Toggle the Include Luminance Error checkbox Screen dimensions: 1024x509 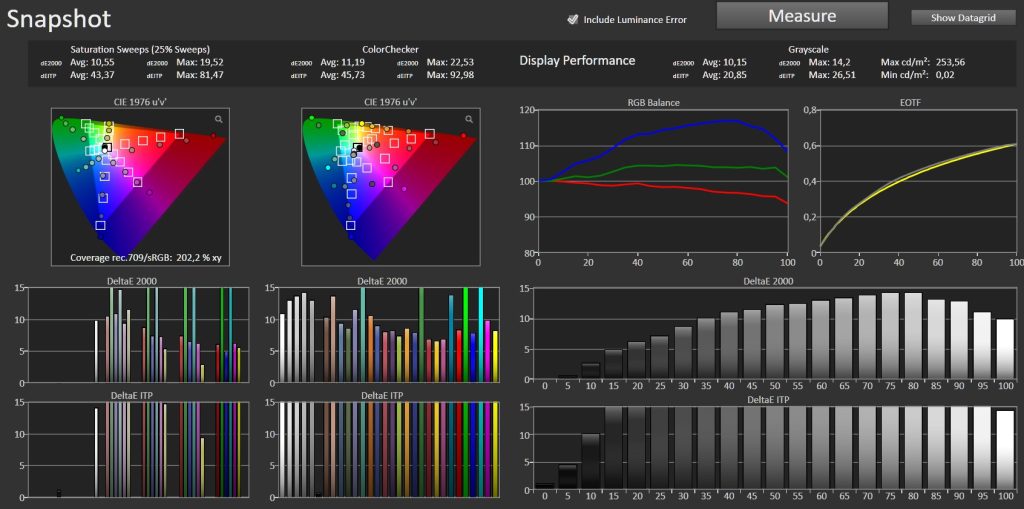pyautogui.click(x=573, y=19)
